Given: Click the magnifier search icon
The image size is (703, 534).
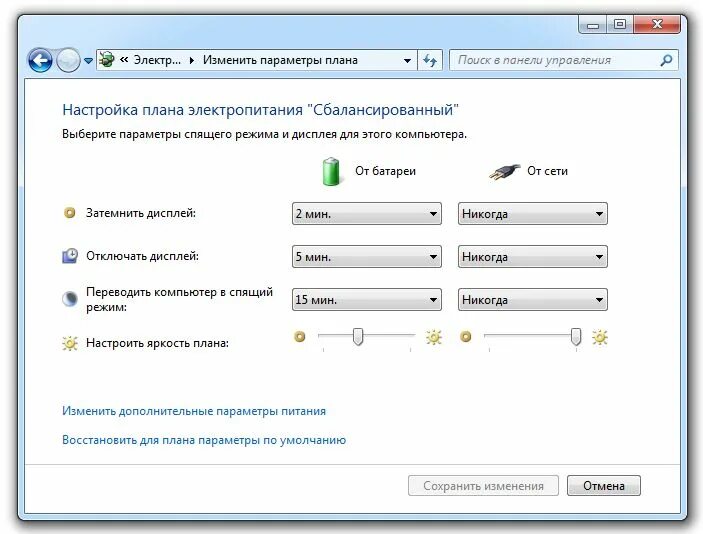Looking at the screenshot, I should click(x=666, y=60).
